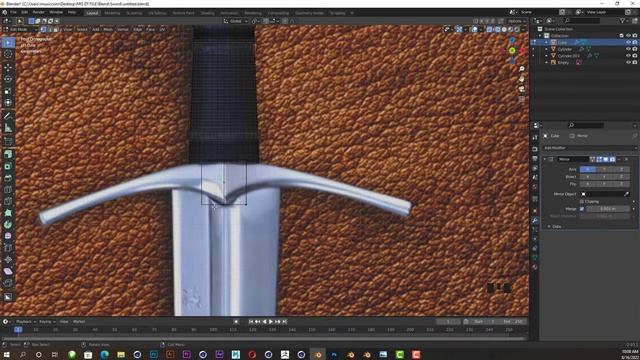640x360 pixels.
Task: Open the Window menu
Action: click(x=56, y=12)
